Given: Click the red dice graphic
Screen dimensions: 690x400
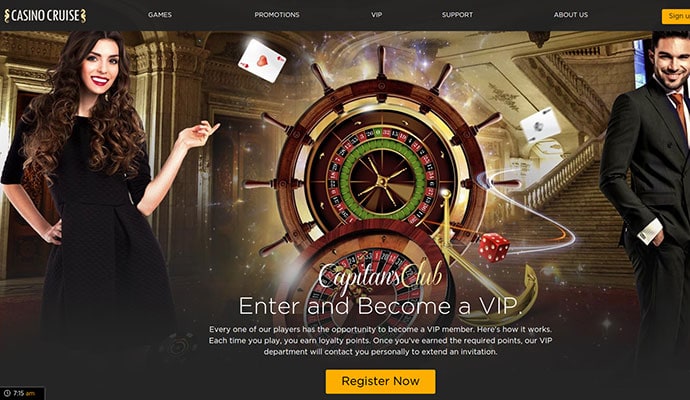Looking at the screenshot, I should pyautogui.click(x=494, y=248).
